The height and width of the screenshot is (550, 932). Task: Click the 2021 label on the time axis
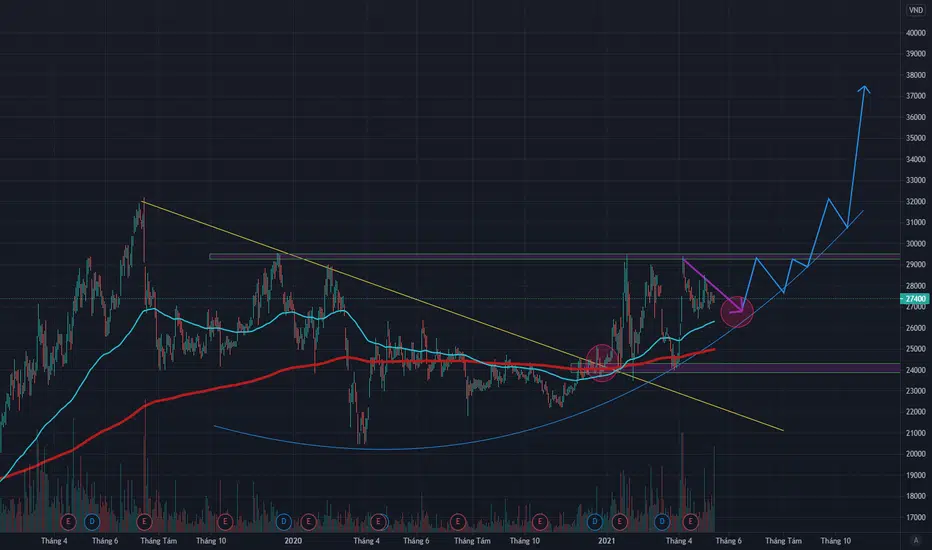[606, 540]
